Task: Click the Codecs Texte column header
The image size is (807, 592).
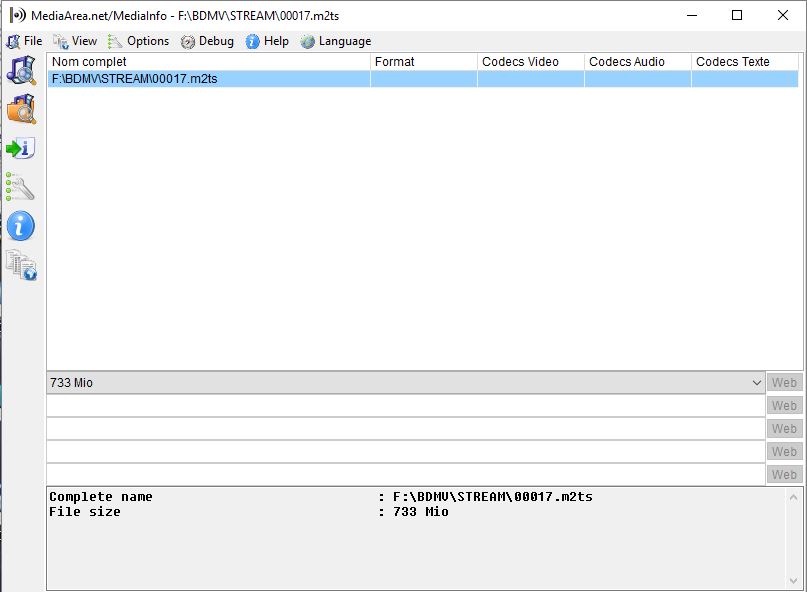Action: coord(745,62)
